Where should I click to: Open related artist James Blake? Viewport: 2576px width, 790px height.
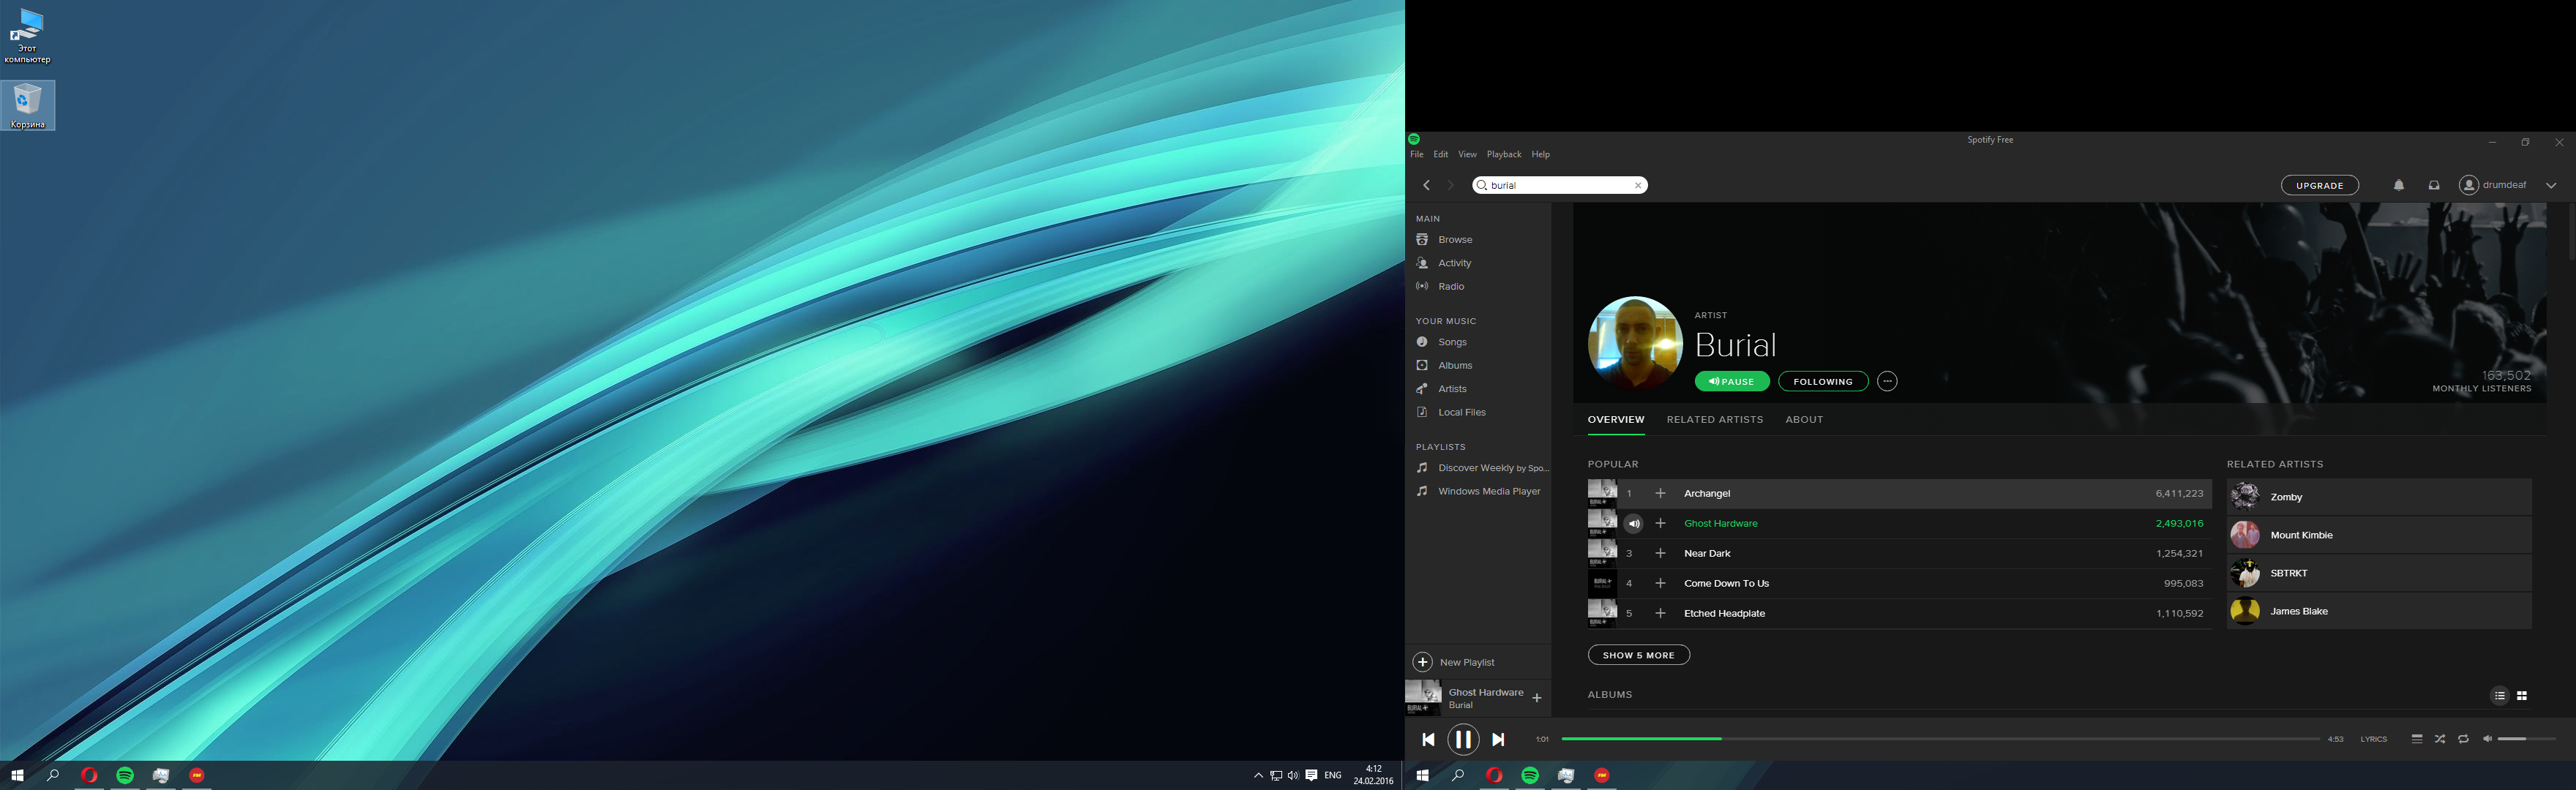coord(2379,611)
